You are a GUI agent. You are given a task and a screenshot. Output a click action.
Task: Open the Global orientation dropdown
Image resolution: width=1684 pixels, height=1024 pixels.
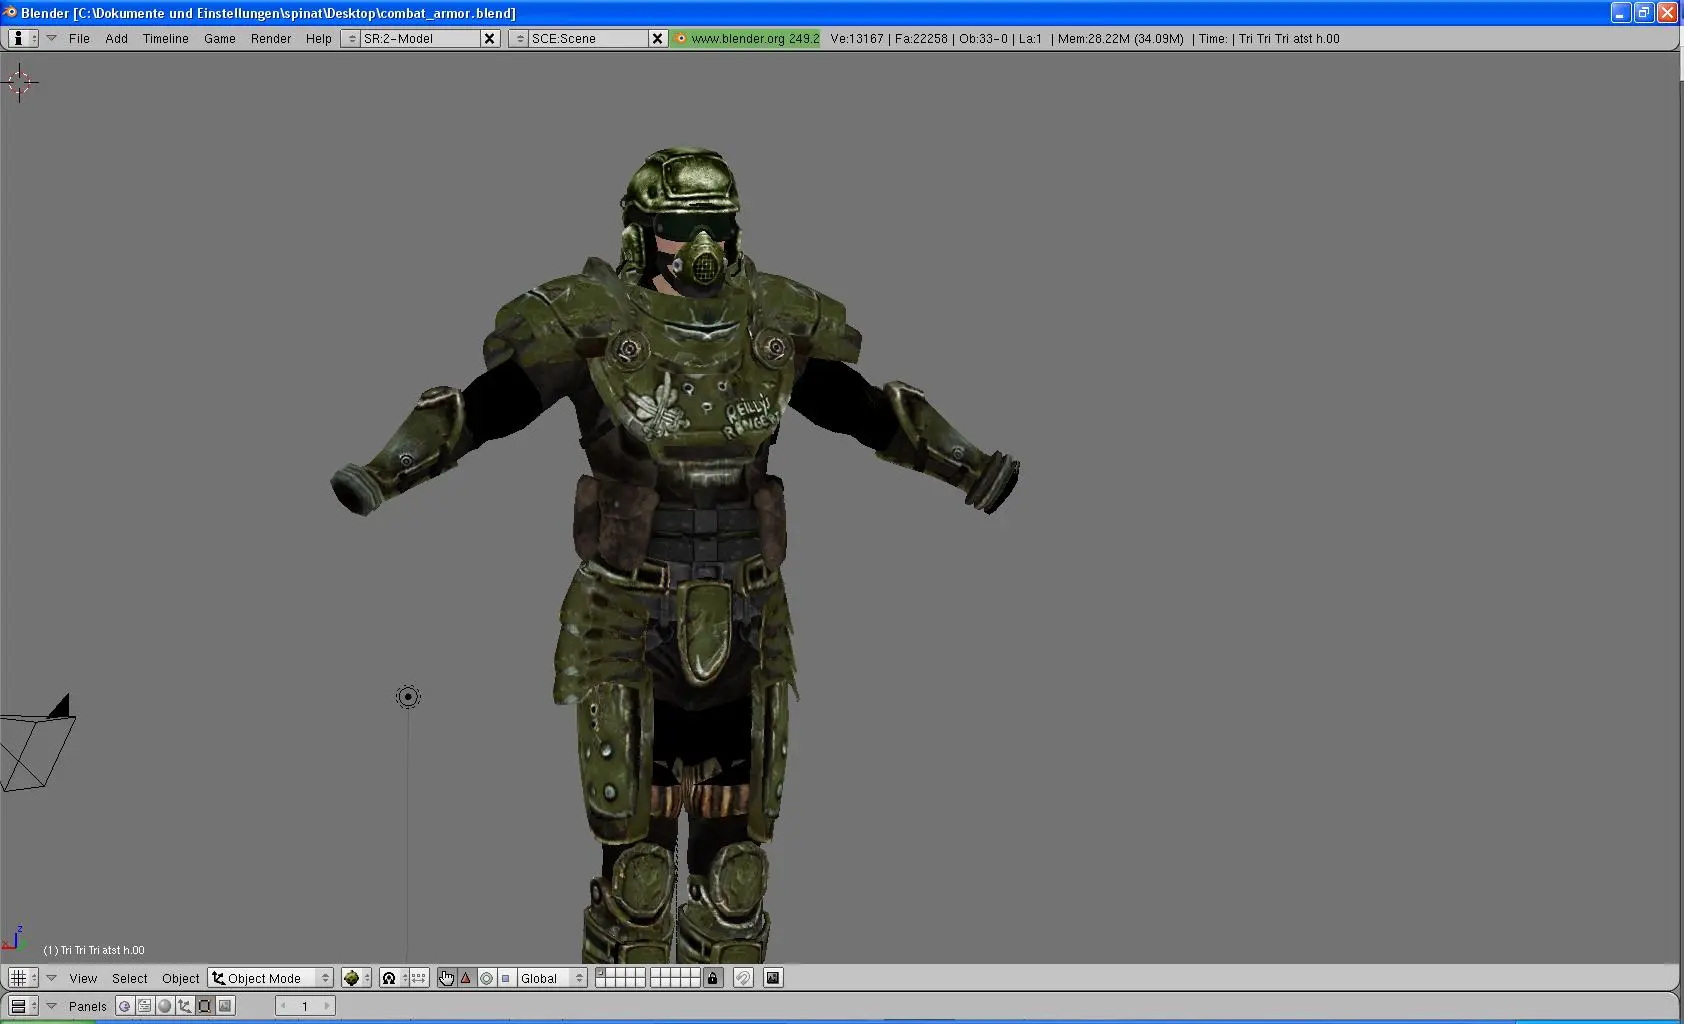point(552,978)
